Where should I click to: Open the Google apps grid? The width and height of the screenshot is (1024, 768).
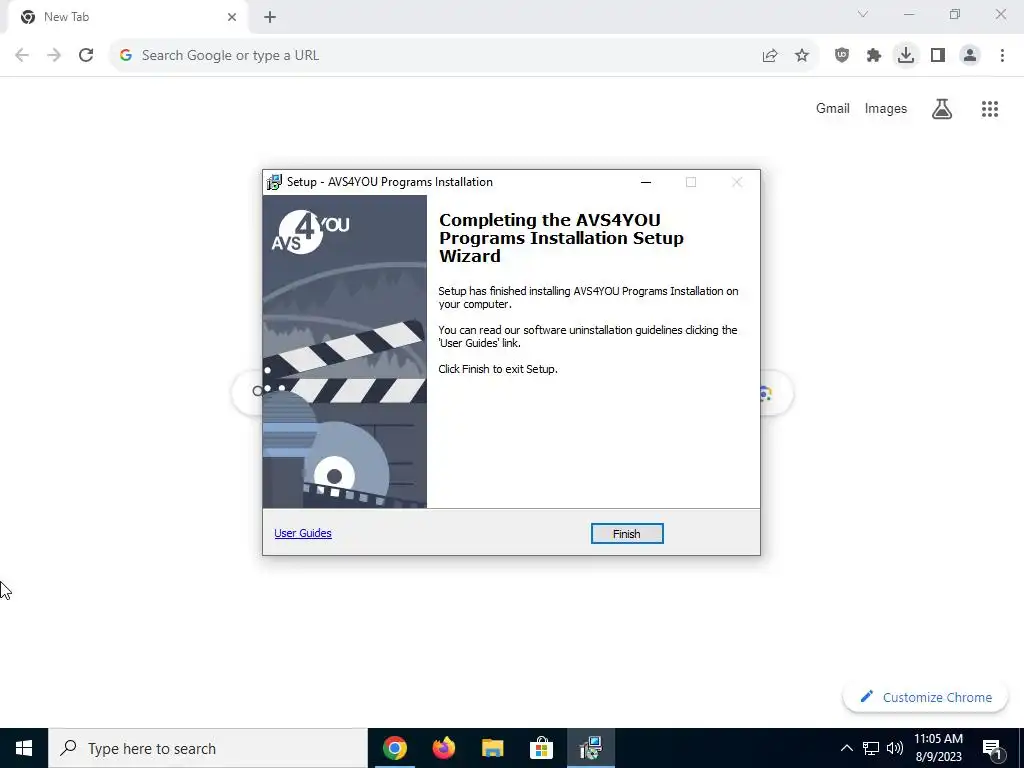pos(990,109)
